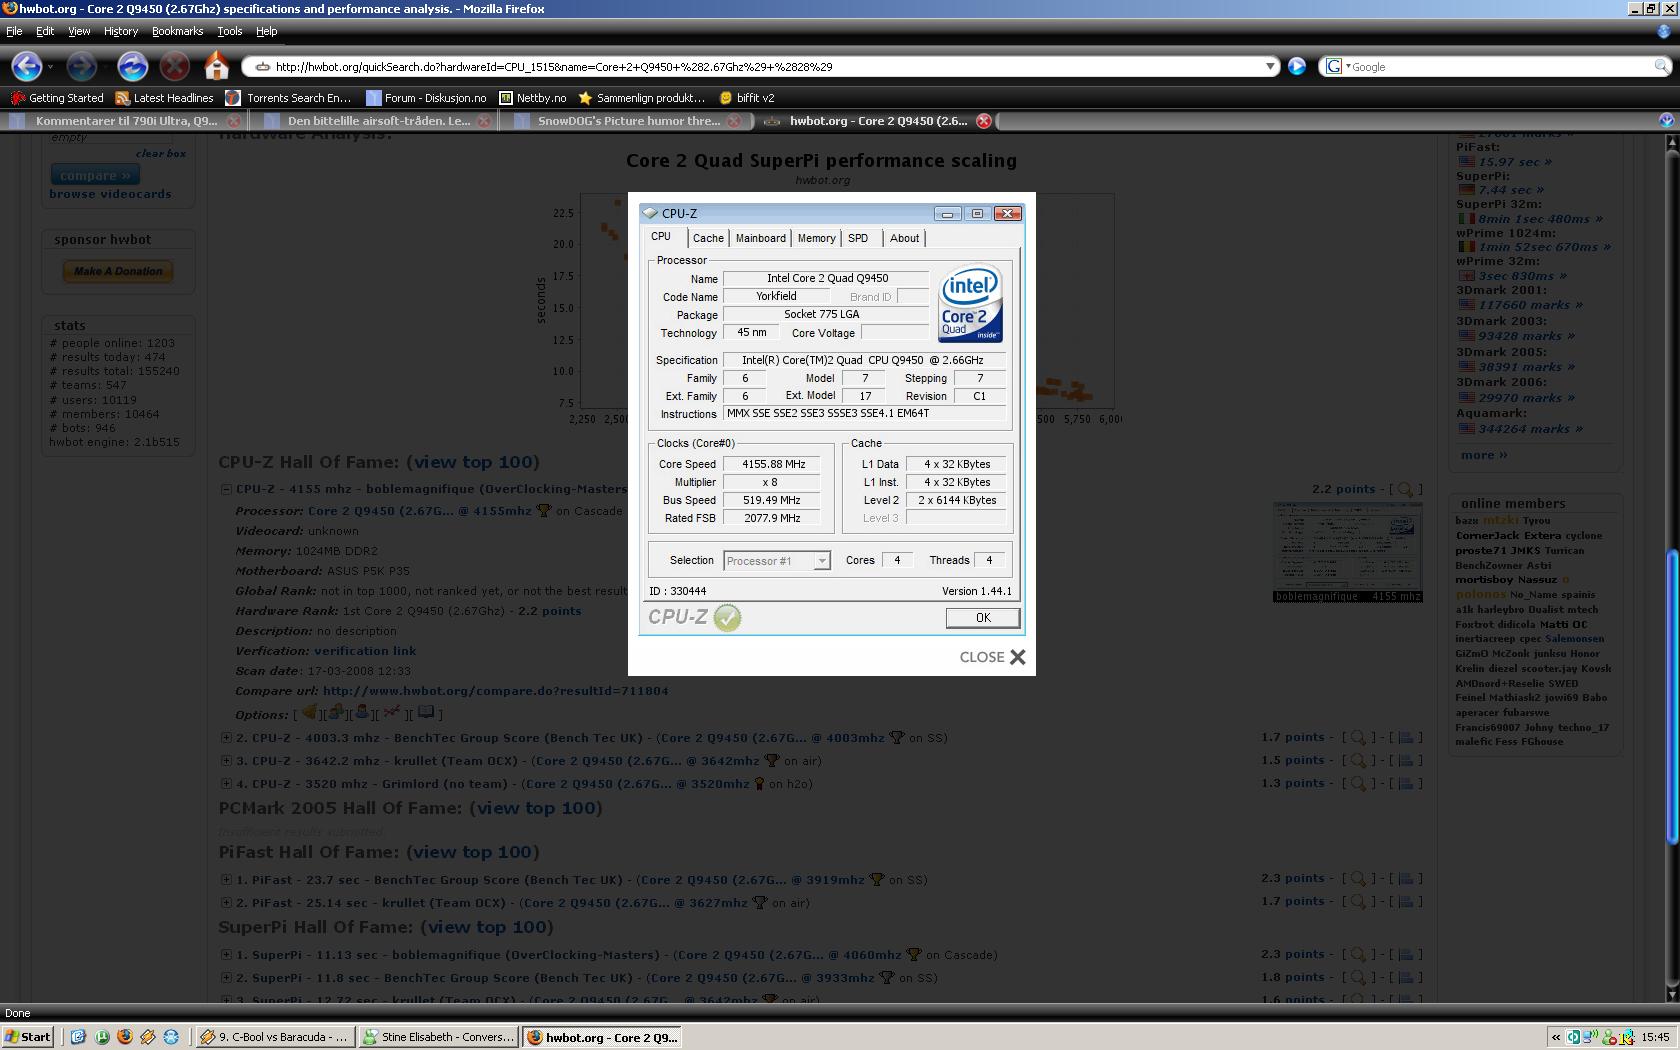Click the search magnifier in Google box

click(1661, 66)
